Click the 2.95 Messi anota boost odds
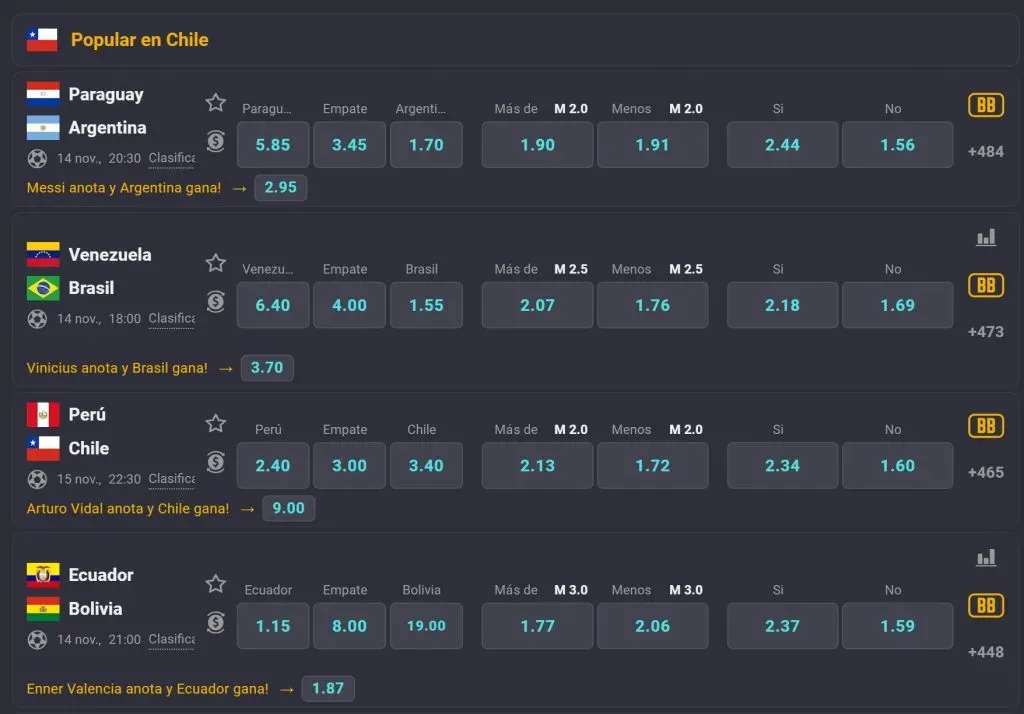The width and height of the screenshot is (1024, 714). (280, 187)
